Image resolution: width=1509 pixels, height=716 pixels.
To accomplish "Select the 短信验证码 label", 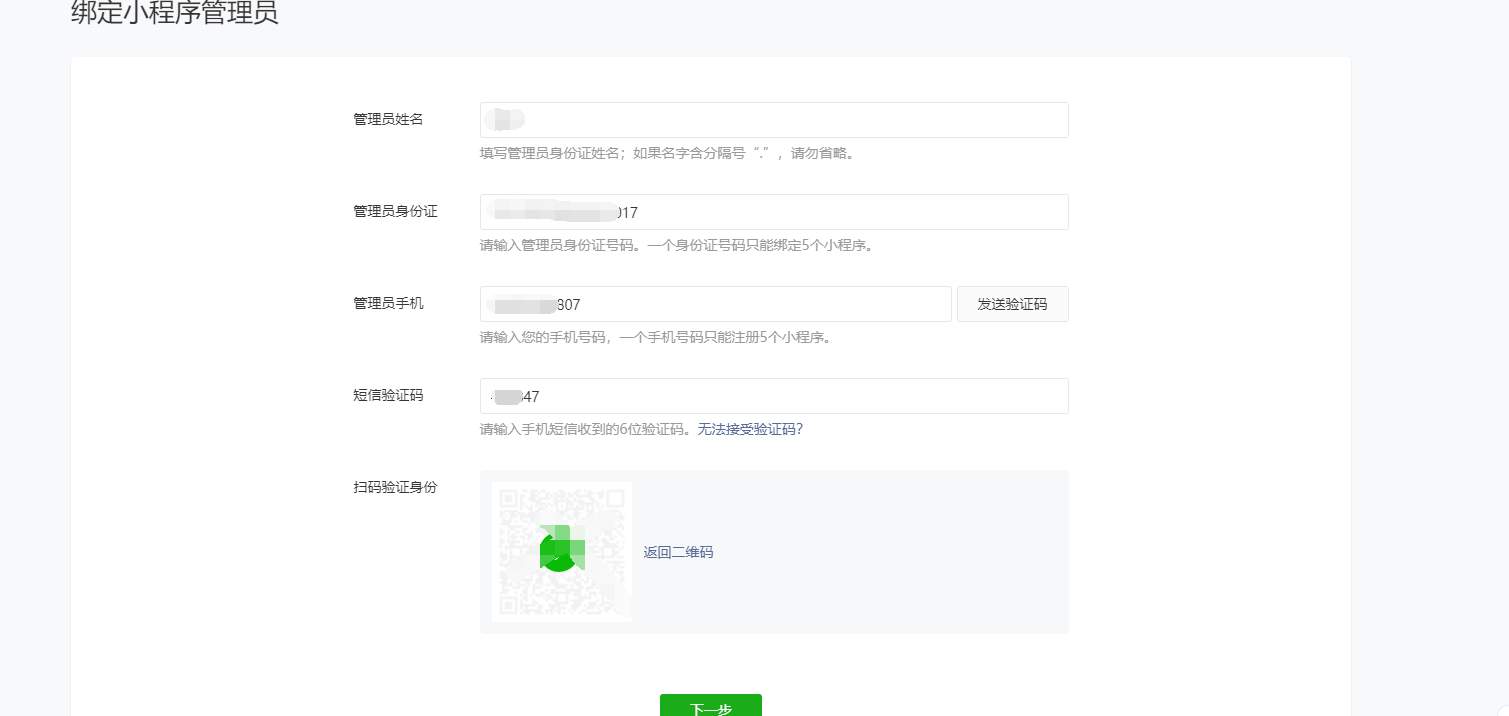I will (388, 396).
